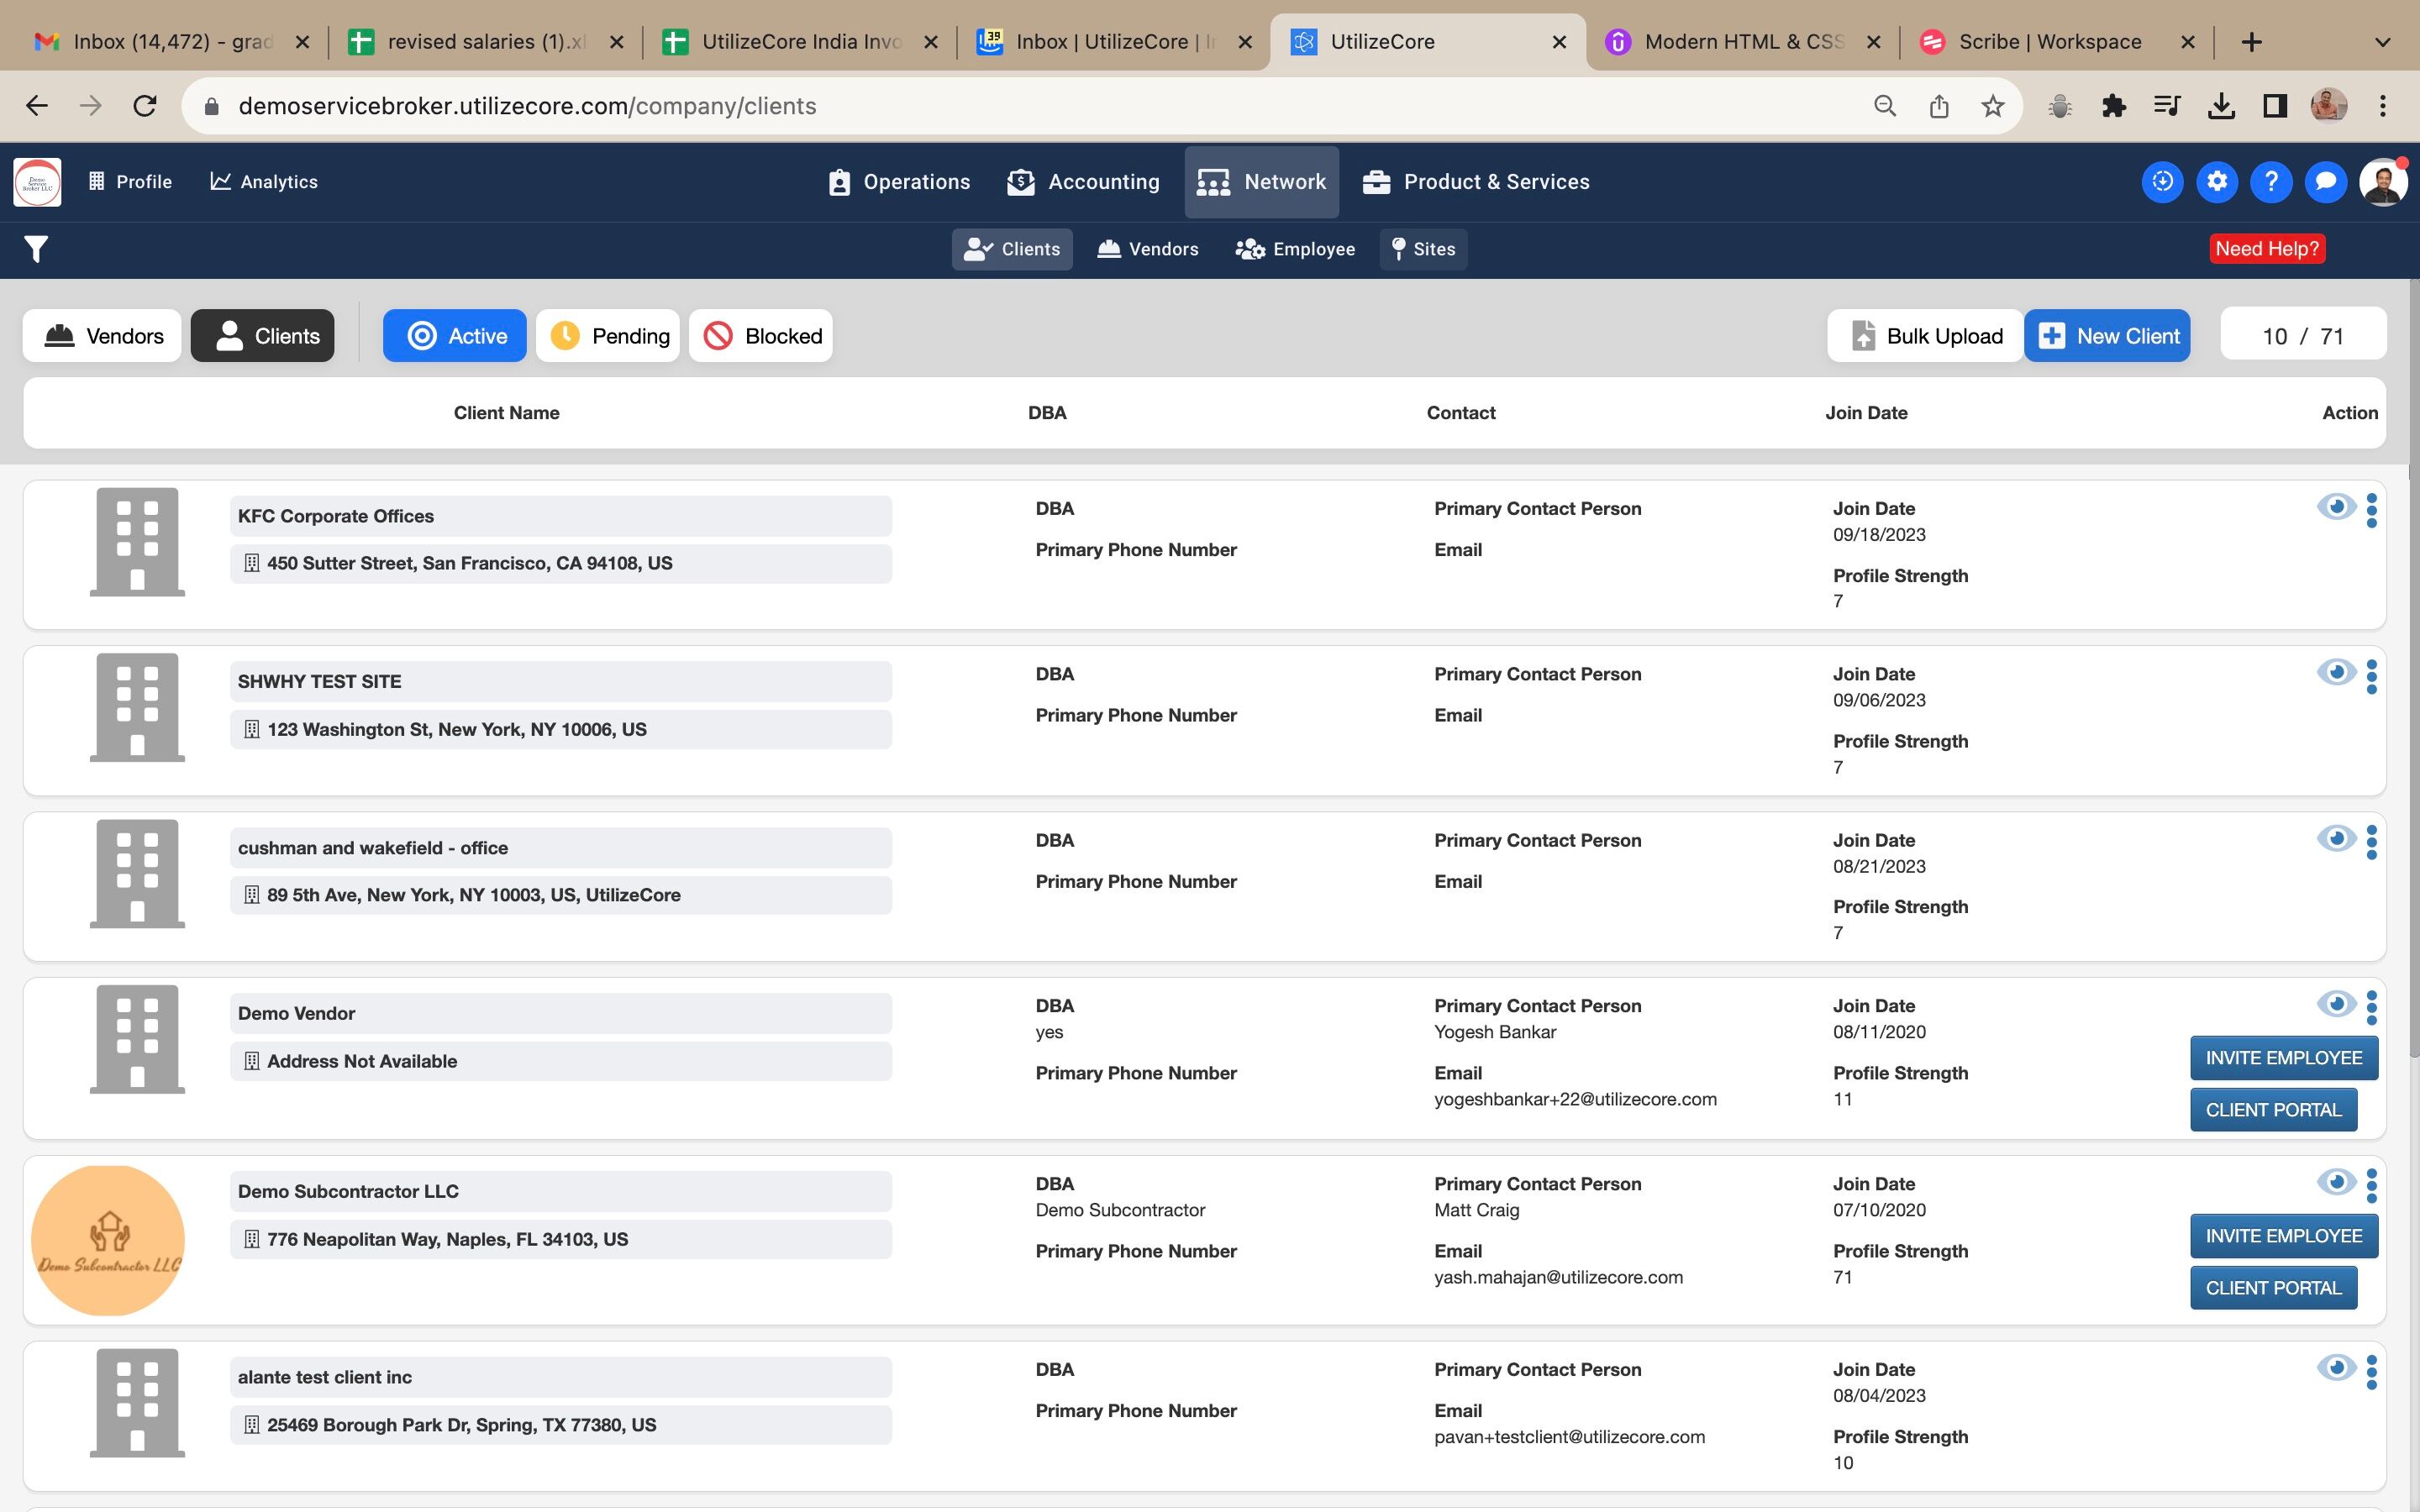Switch to the Pending status tab
The width and height of the screenshot is (2420, 1512).
click(608, 336)
